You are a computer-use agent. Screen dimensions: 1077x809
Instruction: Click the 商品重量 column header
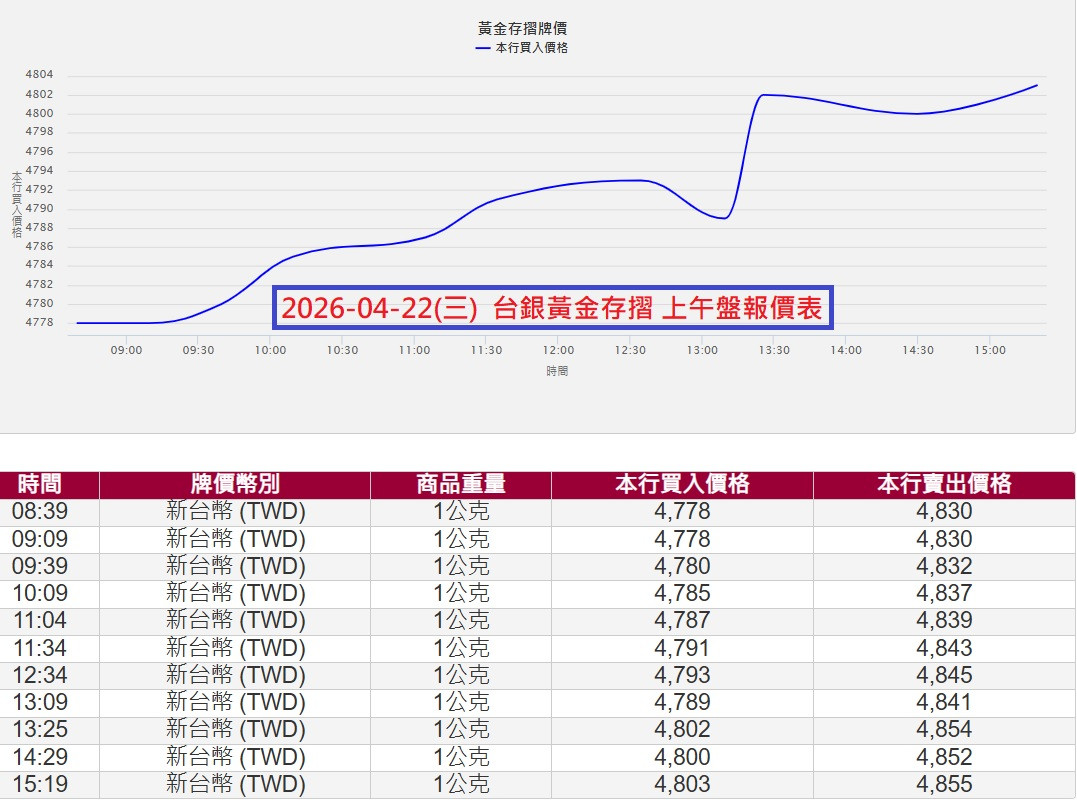coord(462,484)
